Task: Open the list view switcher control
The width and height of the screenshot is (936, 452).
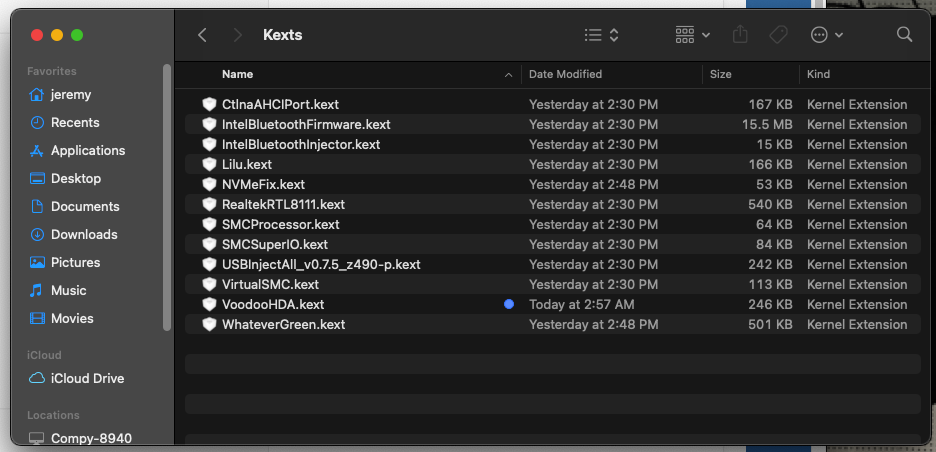Action: coord(601,35)
